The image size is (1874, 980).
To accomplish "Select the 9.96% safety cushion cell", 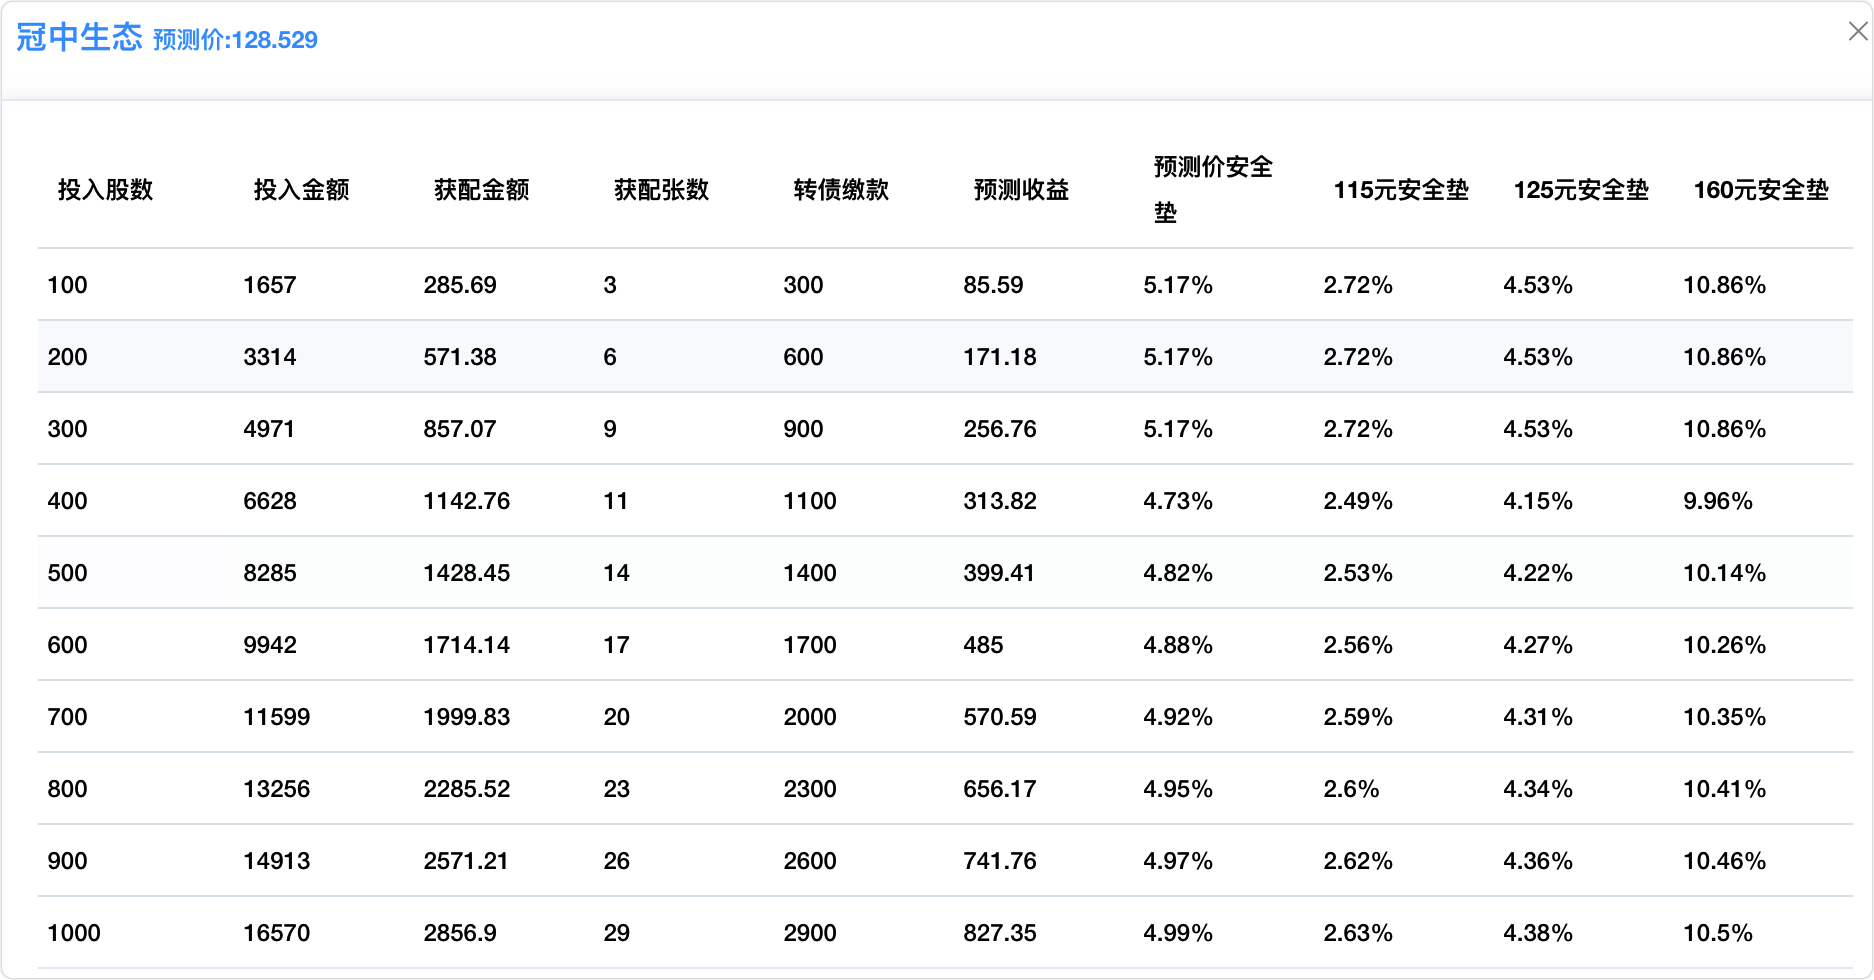I will coord(1717,501).
